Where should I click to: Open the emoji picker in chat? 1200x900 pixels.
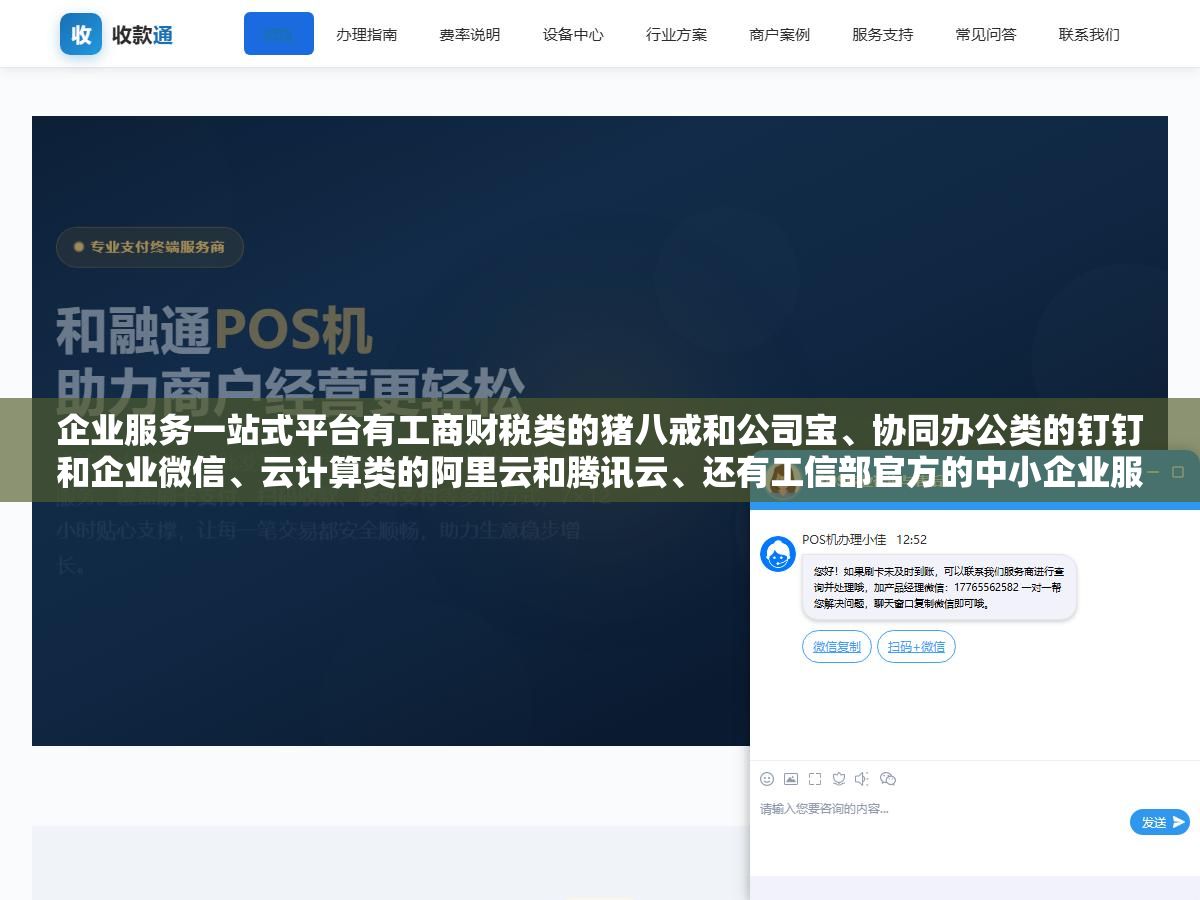767,779
